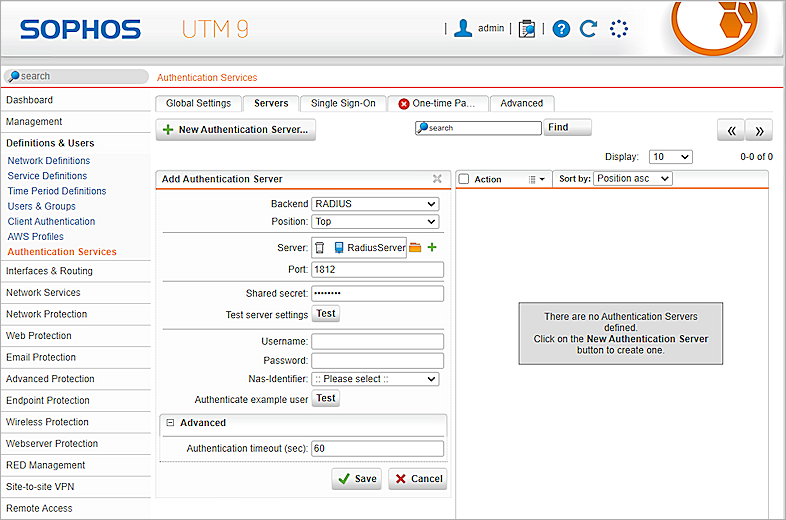Open Network Definitions link
The height and width of the screenshot is (520, 786).
pyautogui.click(x=49, y=160)
